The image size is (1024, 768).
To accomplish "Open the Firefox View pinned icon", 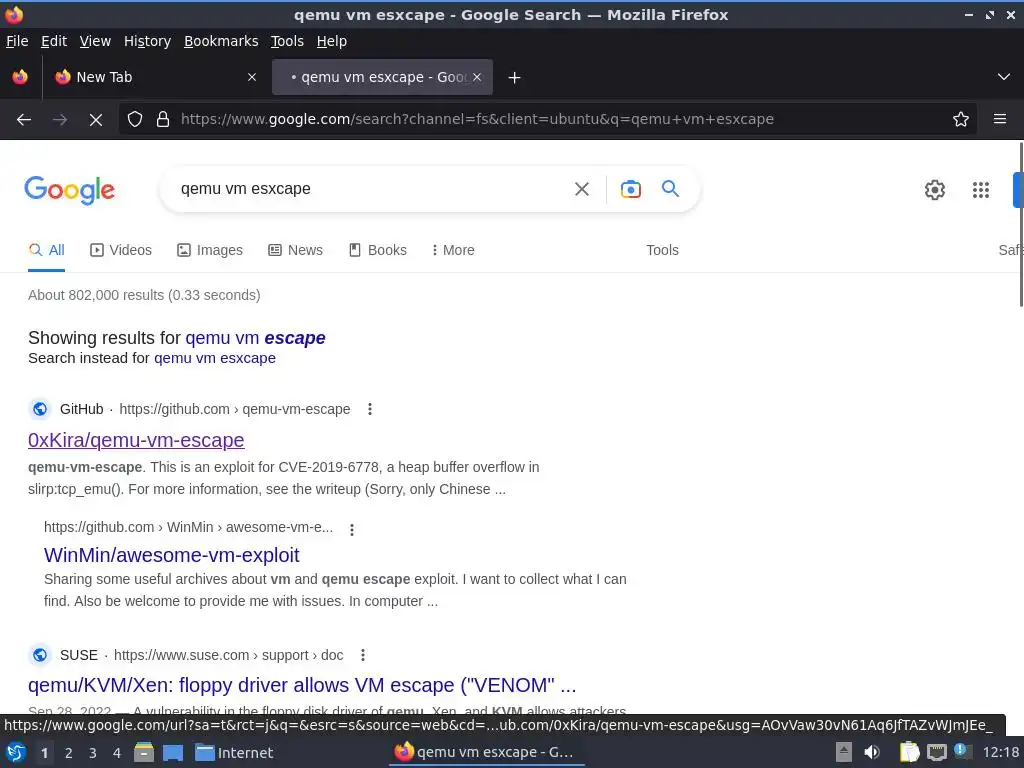I will coord(20,77).
